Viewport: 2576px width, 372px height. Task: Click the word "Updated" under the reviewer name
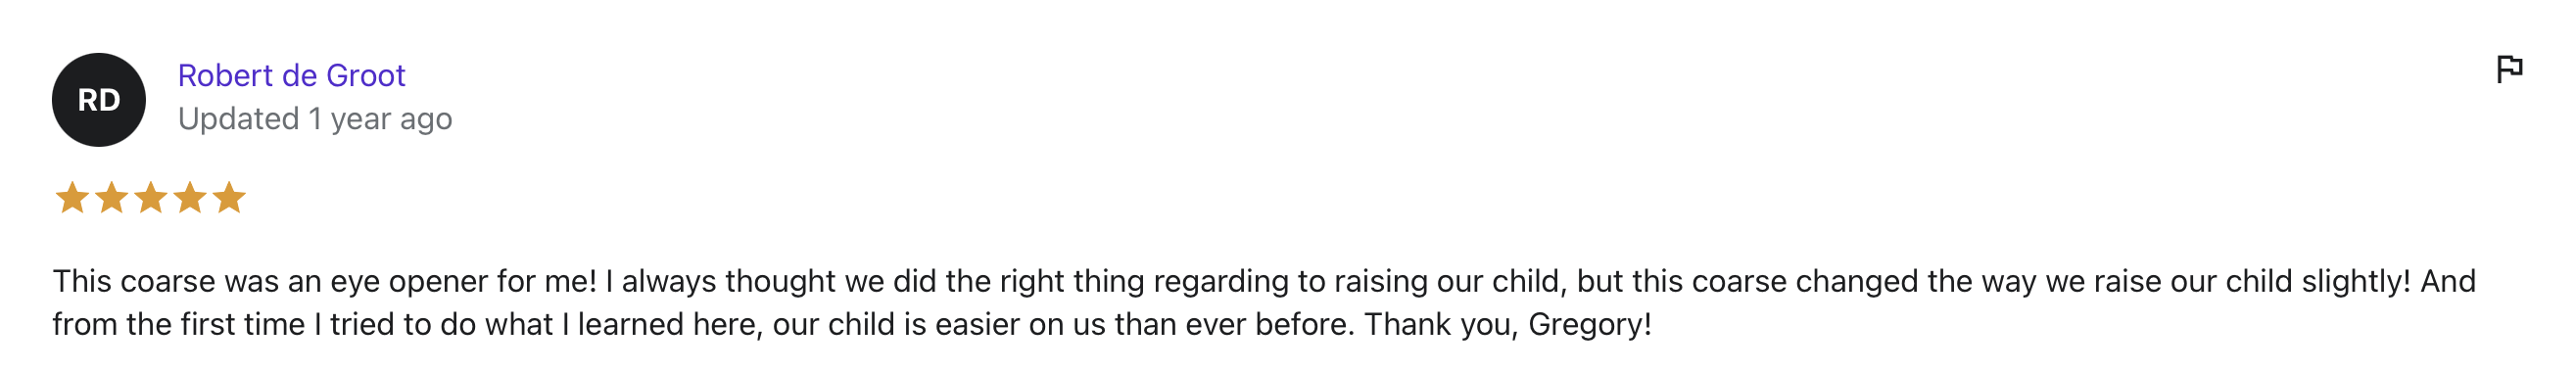[x=239, y=119]
